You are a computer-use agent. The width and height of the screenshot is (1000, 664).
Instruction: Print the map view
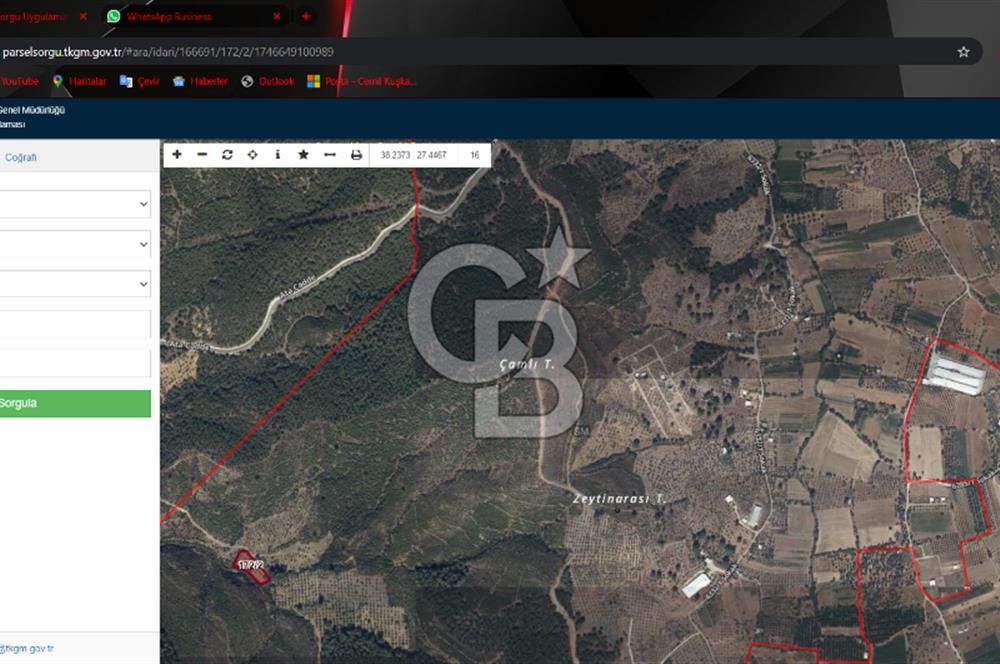[x=356, y=154]
